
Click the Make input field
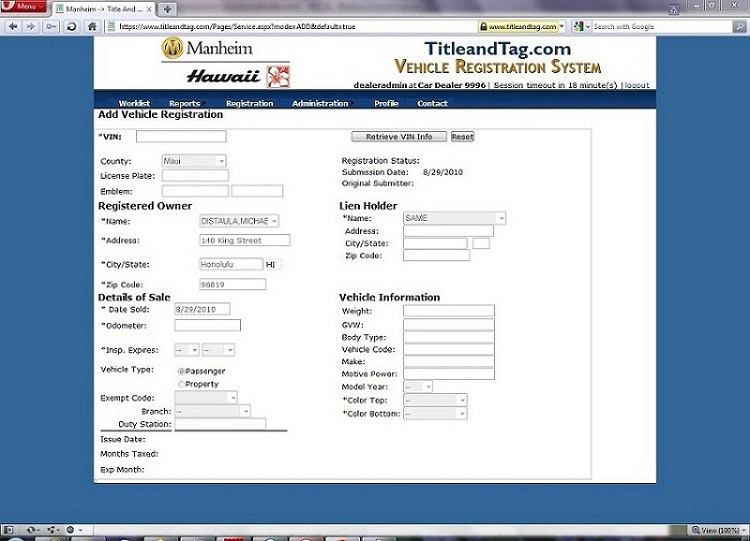449,362
